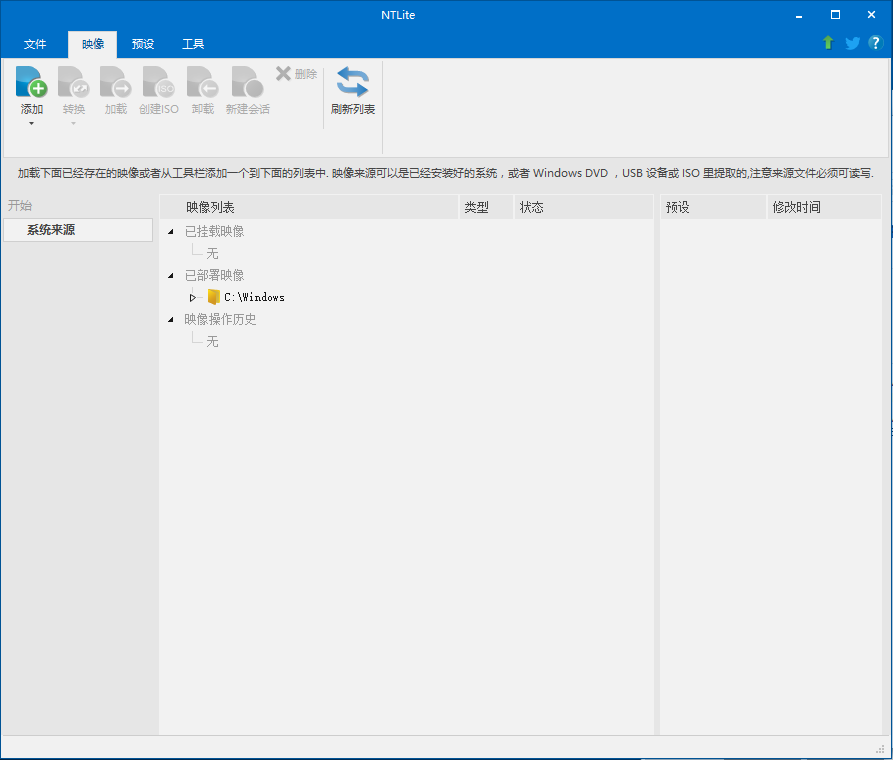The width and height of the screenshot is (893, 760).
Task: Expand the C:\Windows tree node
Action: [x=192, y=297]
